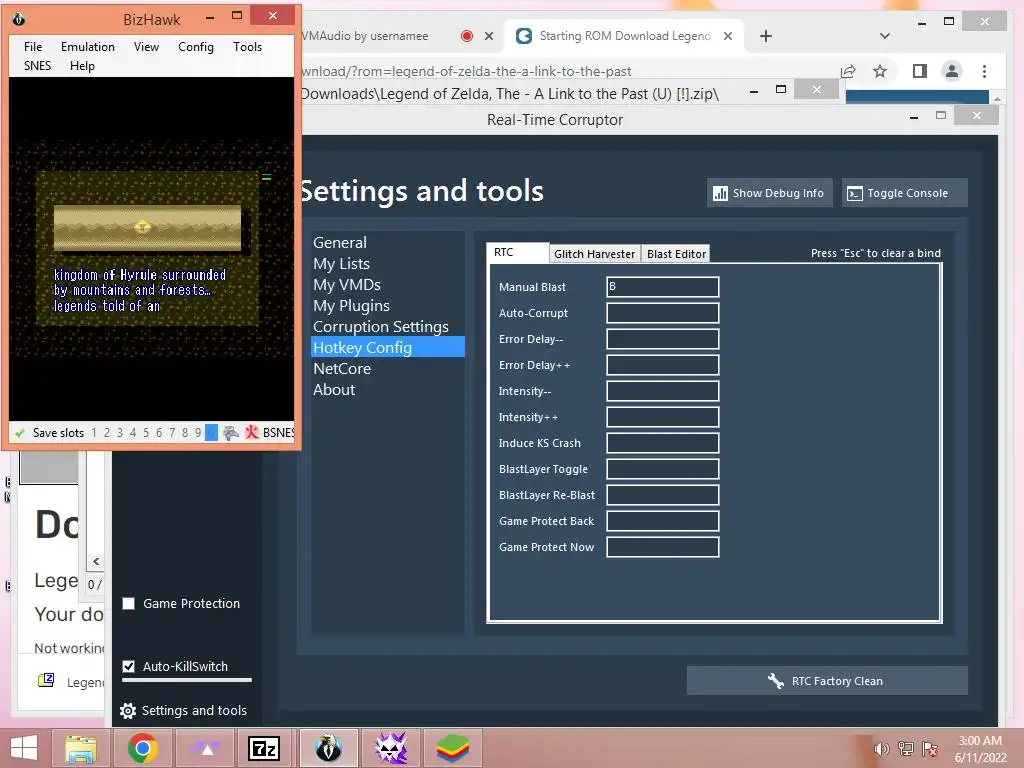This screenshot has height=768, width=1024.
Task: Open the BizHawk View menu
Action: coord(146,46)
